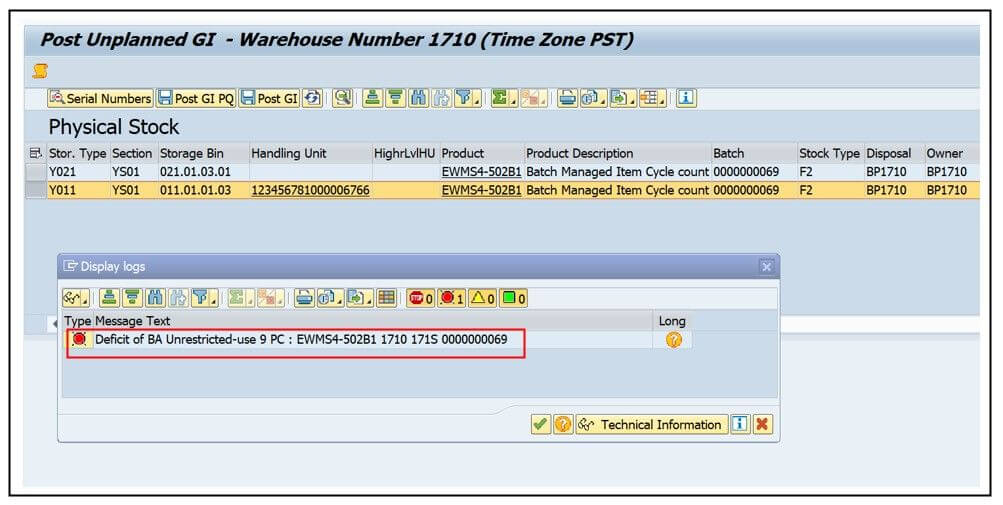Cancel Display logs with red X

762,424
